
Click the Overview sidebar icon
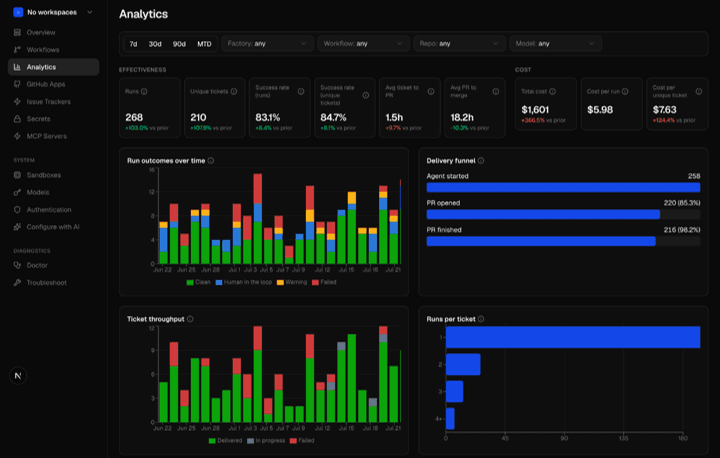17,32
